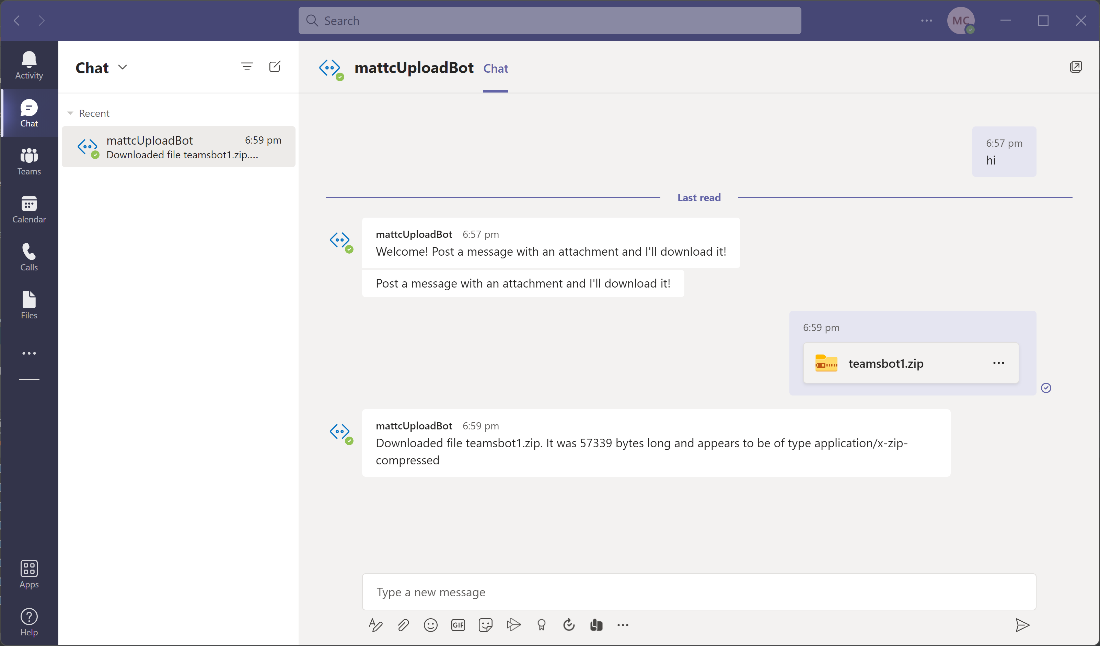Open the Praise badge option
This screenshot has width=1100, height=646.
coord(541,625)
